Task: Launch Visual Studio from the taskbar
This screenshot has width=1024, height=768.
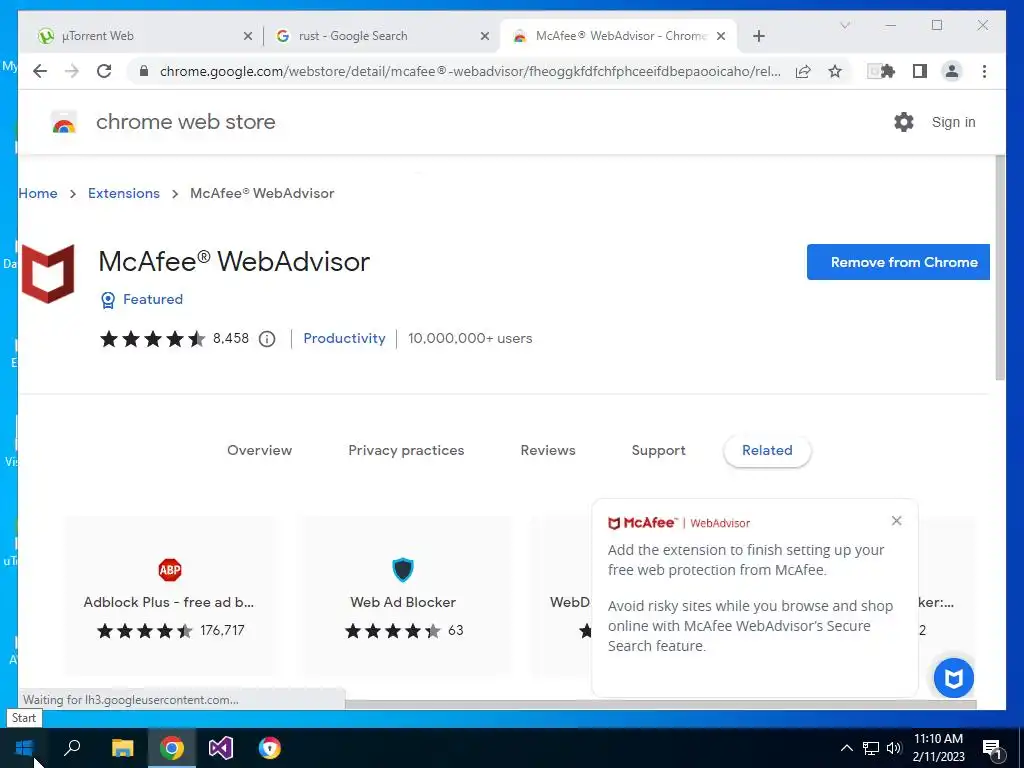Action: pos(221,748)
